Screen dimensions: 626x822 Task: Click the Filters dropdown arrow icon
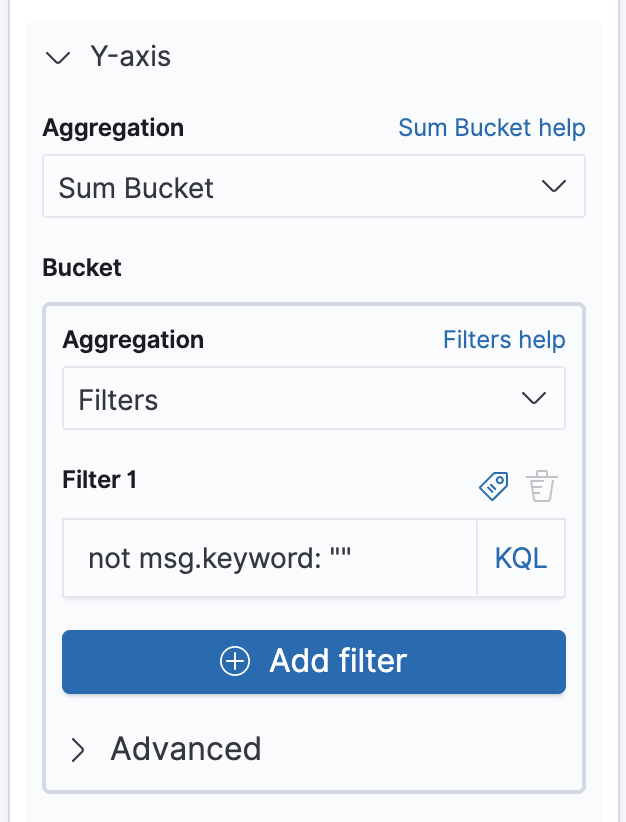pos(534,399)
